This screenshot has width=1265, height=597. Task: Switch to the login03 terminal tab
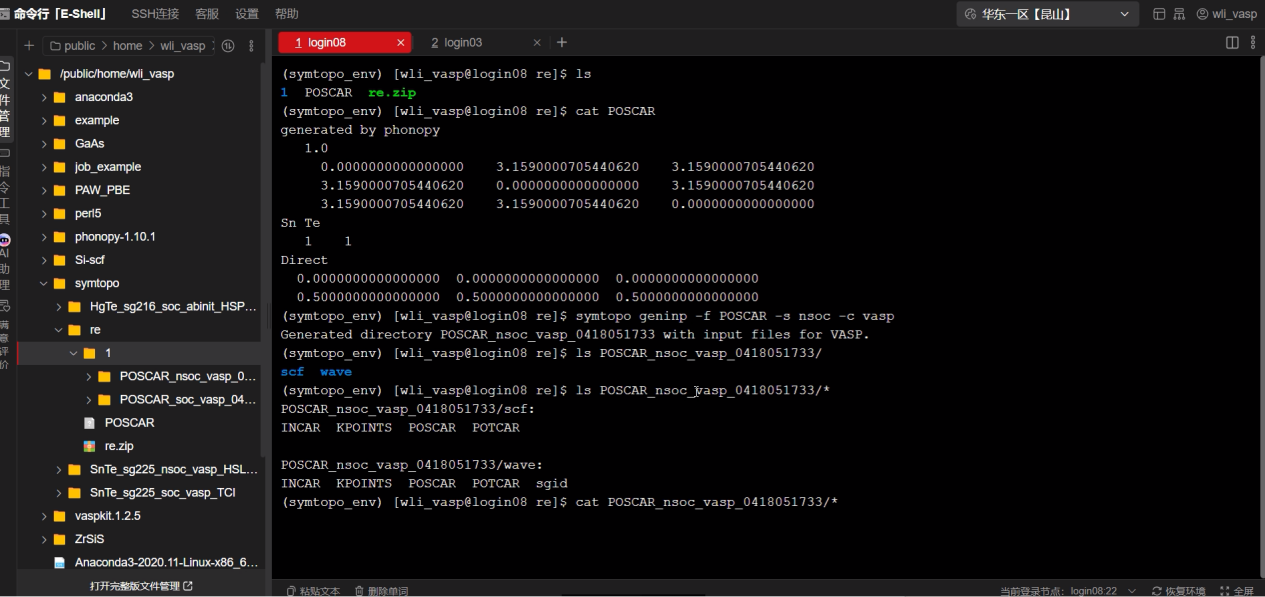463,43
